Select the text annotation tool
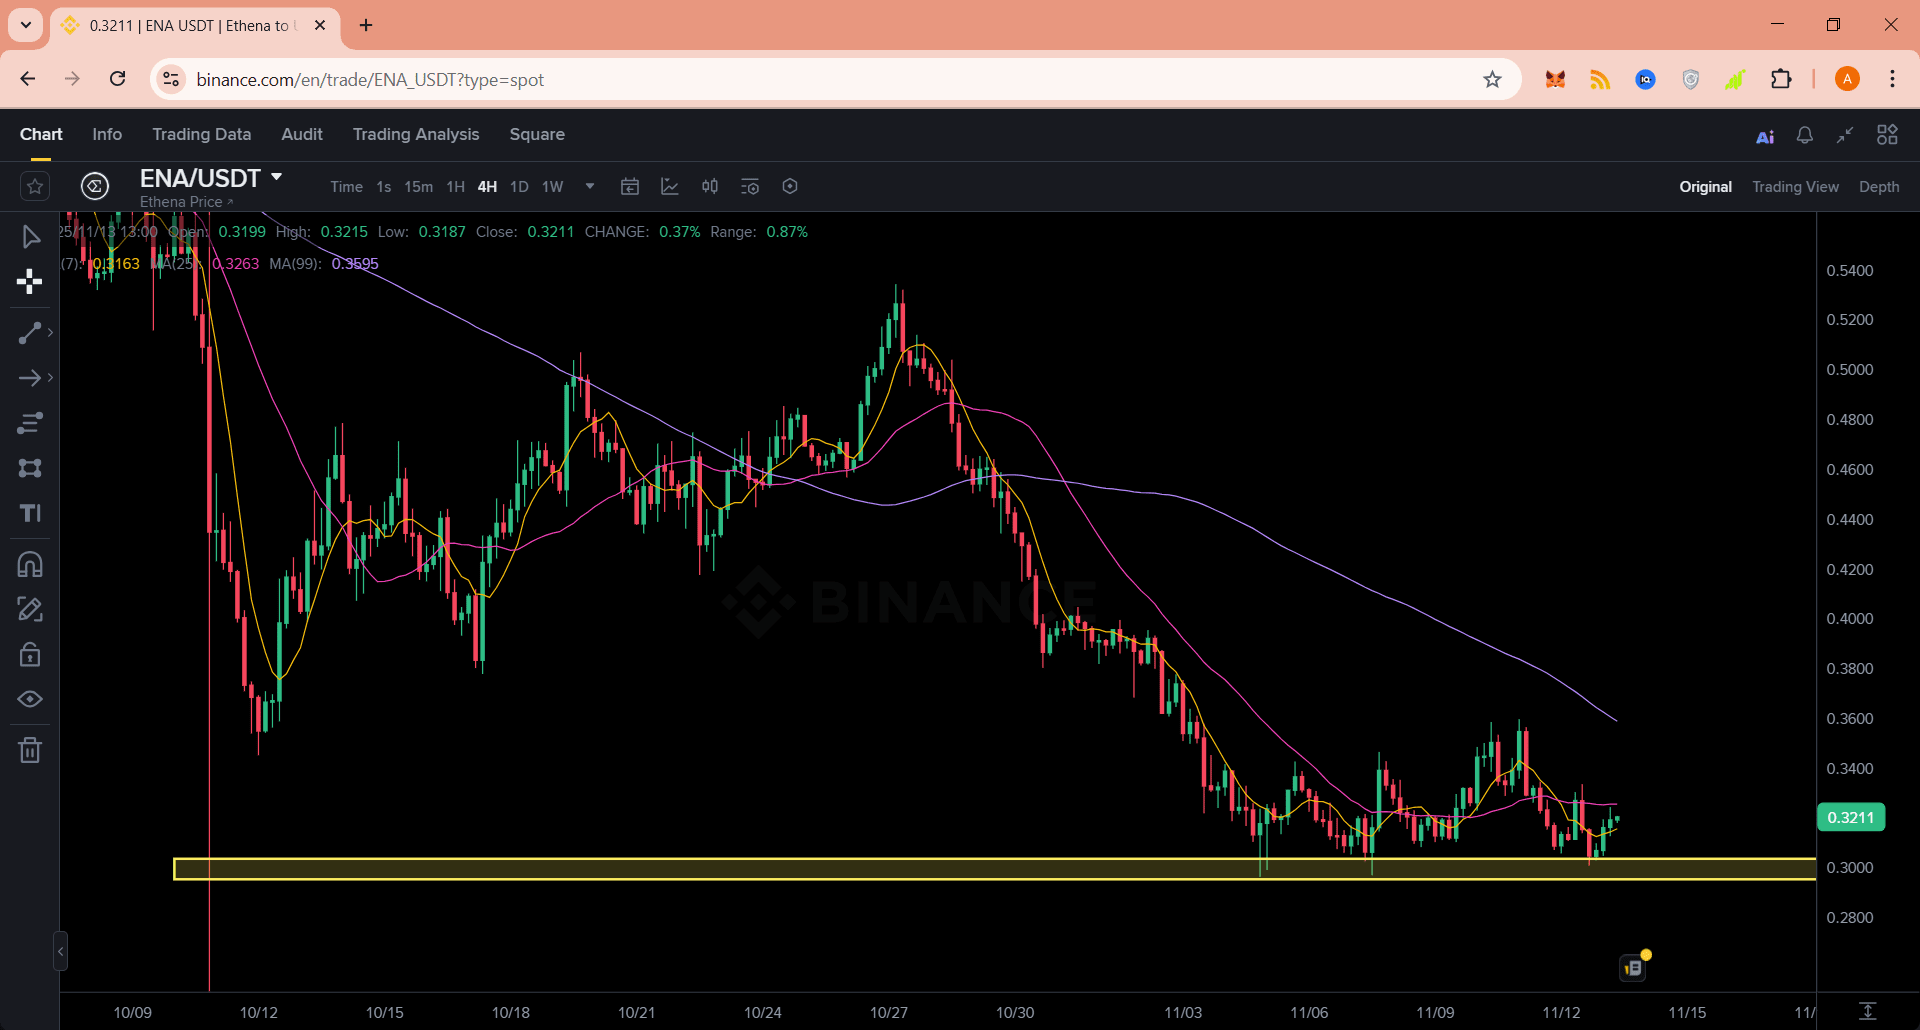1920x1030 pixels. [30, 513]
